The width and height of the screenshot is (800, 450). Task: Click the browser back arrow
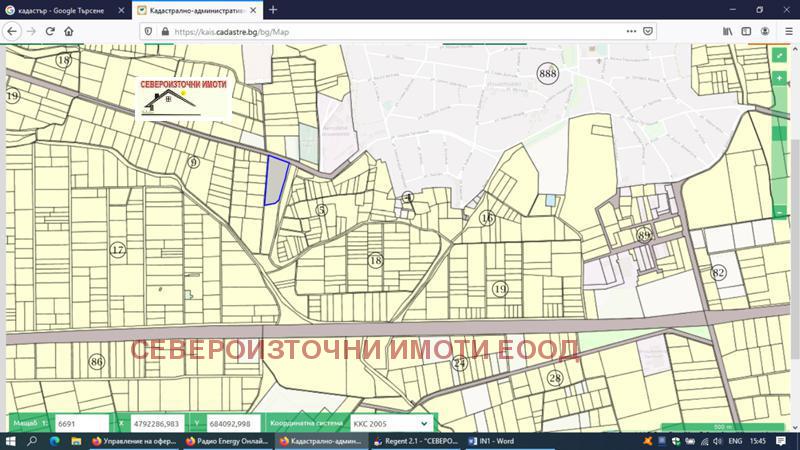pos(12,31)
